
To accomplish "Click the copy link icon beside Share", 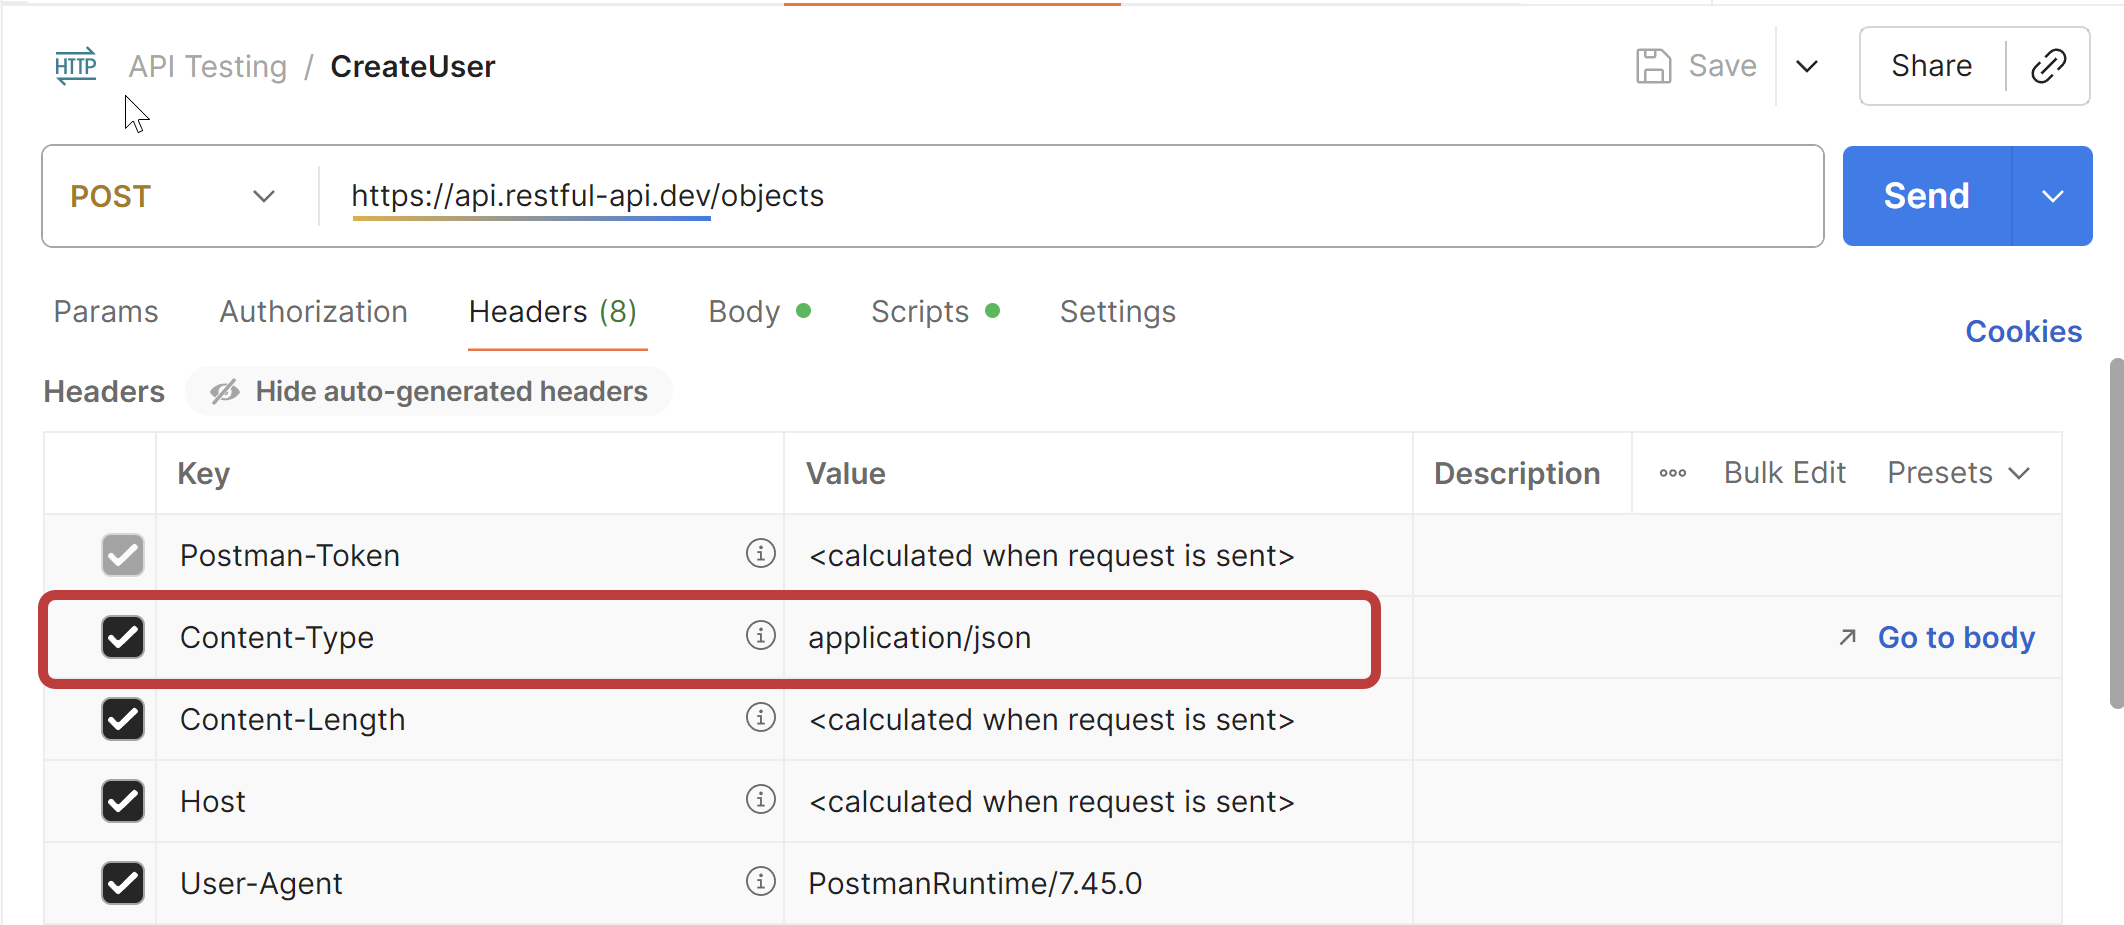I will click(2048, 66).
